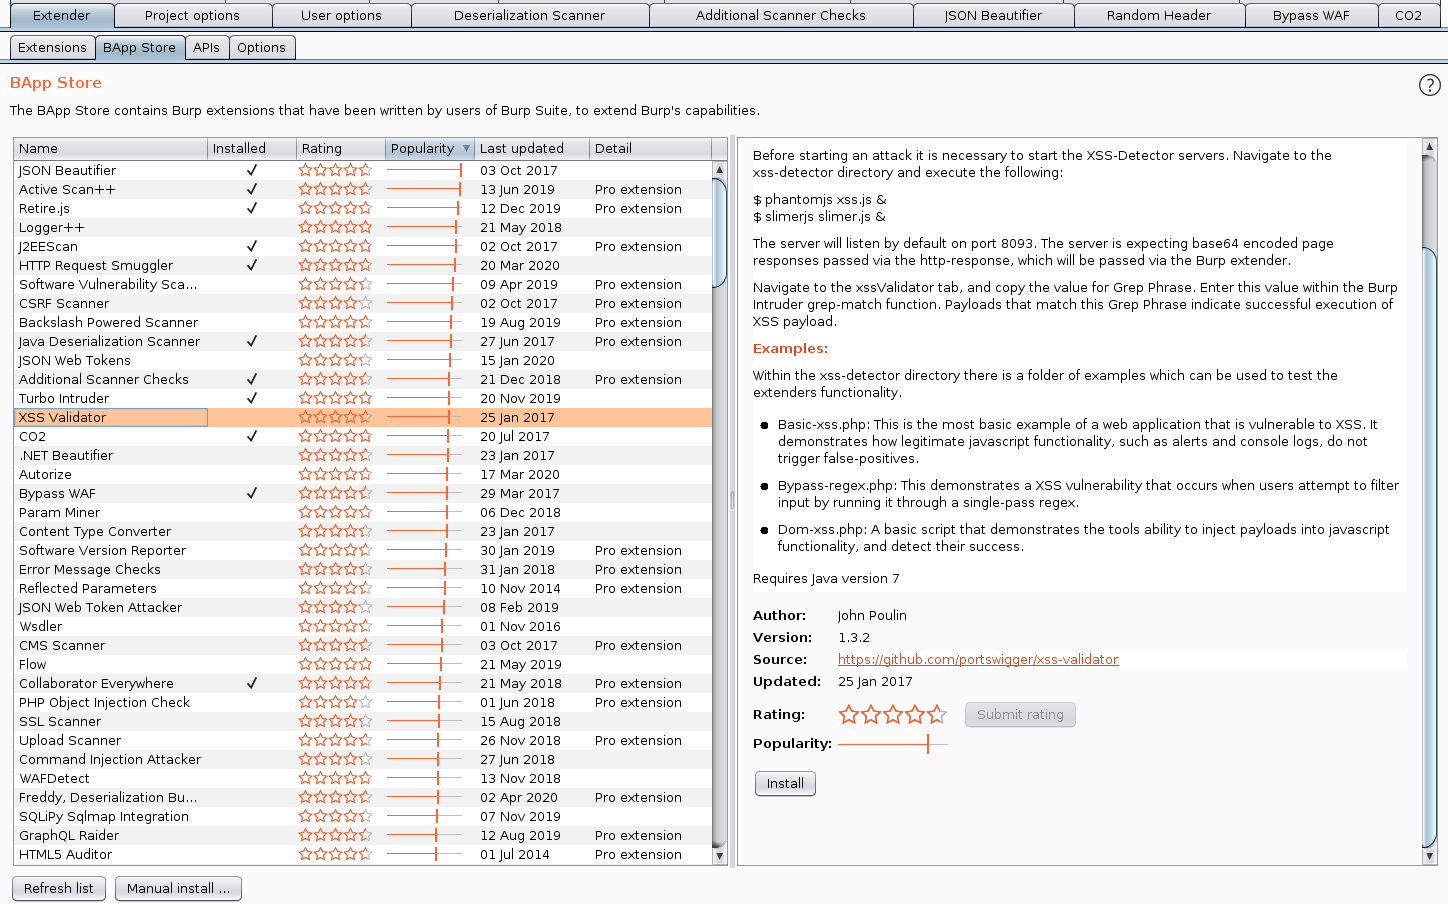Screen dimensions: 1448x904
Task: Click rating stars in the SSL Scanner row
Action: [x=335, y=721]
